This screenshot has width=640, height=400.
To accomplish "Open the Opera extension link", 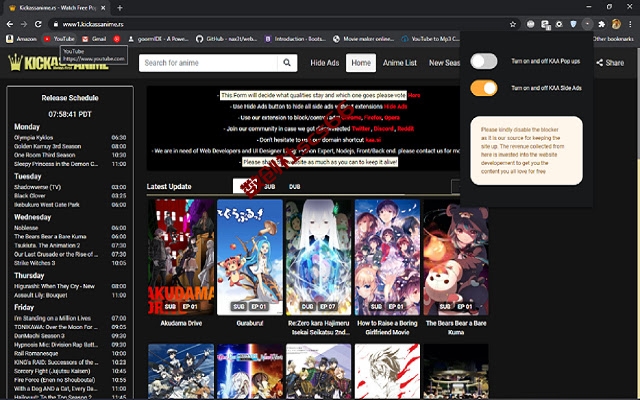I will [392, 118].
